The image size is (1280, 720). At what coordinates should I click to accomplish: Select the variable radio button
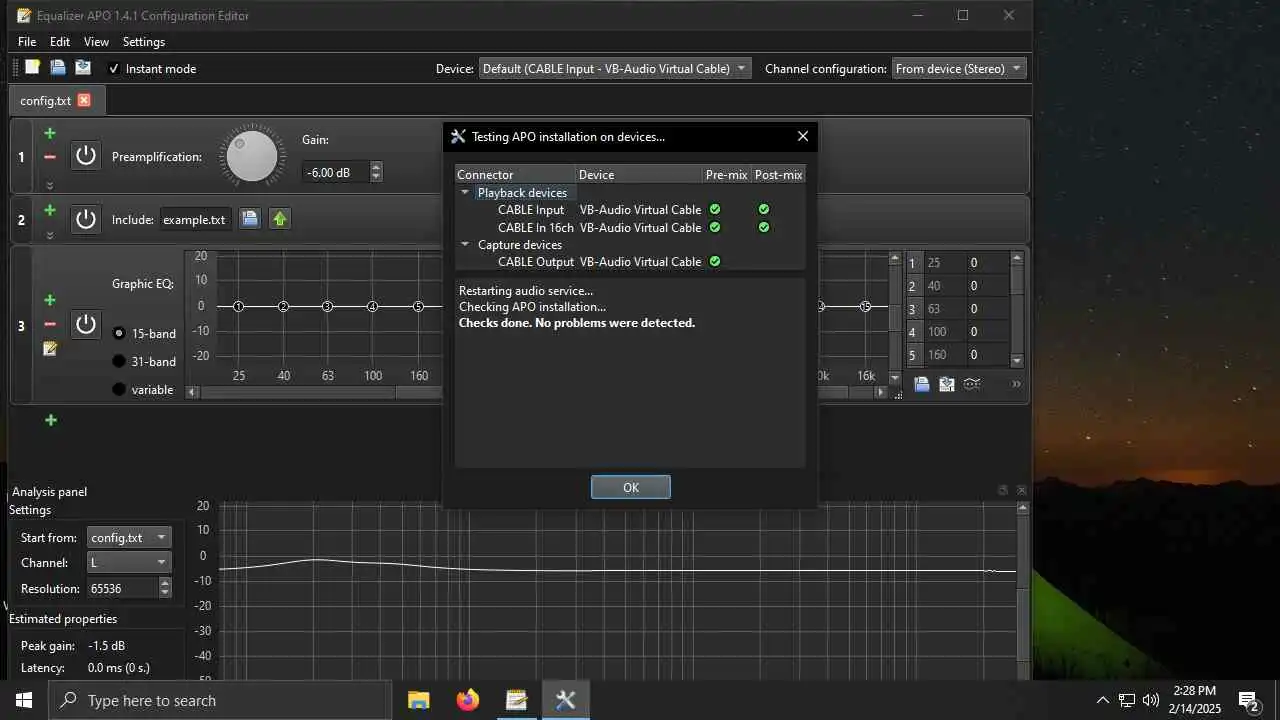(119, 389)
